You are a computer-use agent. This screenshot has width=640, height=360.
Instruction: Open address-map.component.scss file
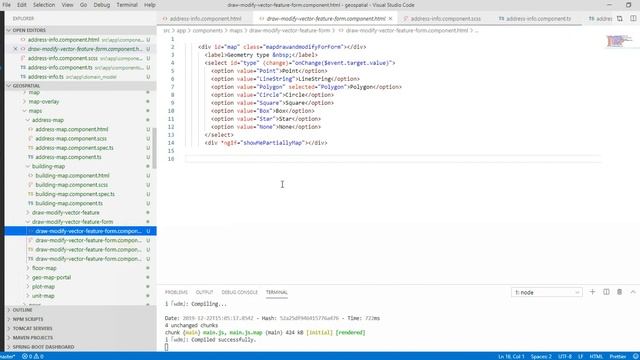coord(71,139)
